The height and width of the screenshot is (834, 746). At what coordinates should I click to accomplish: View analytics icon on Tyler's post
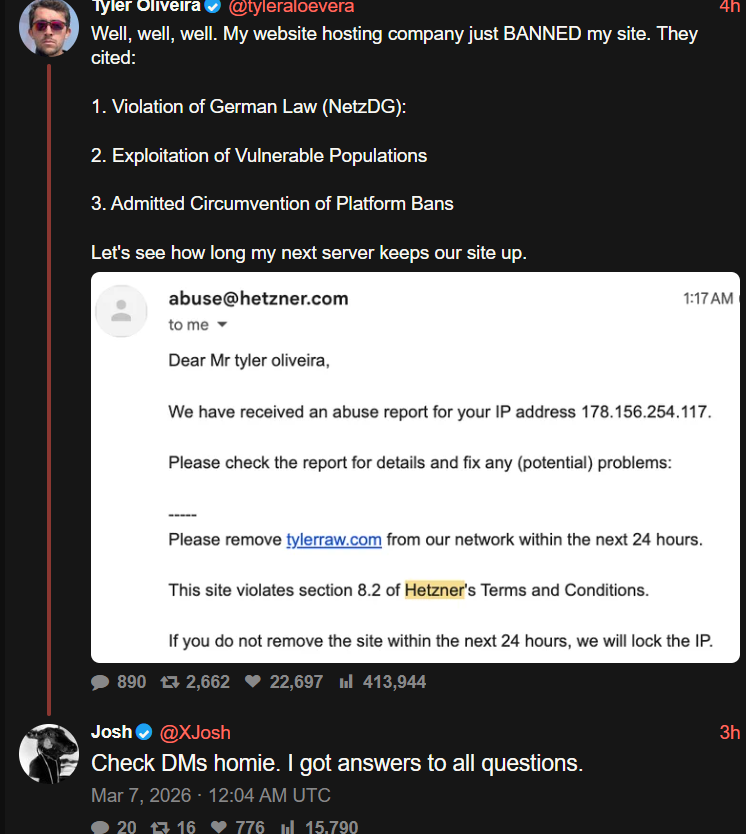347,682
